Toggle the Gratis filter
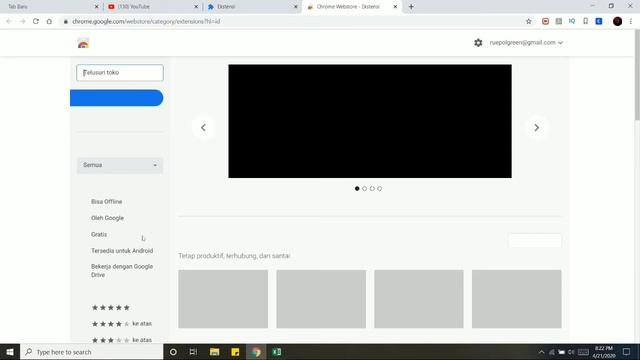Image resolution: width=640 pixels, height=360 pixels. click(x=99, y=234)
